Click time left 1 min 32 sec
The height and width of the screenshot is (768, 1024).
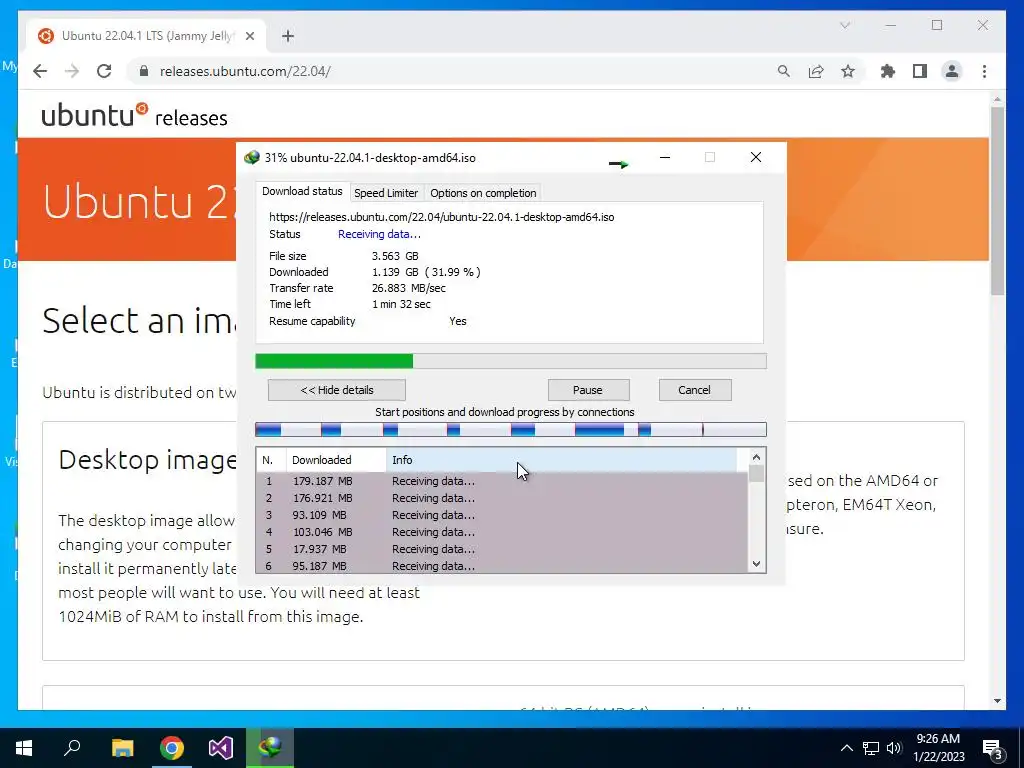[401, 304]
